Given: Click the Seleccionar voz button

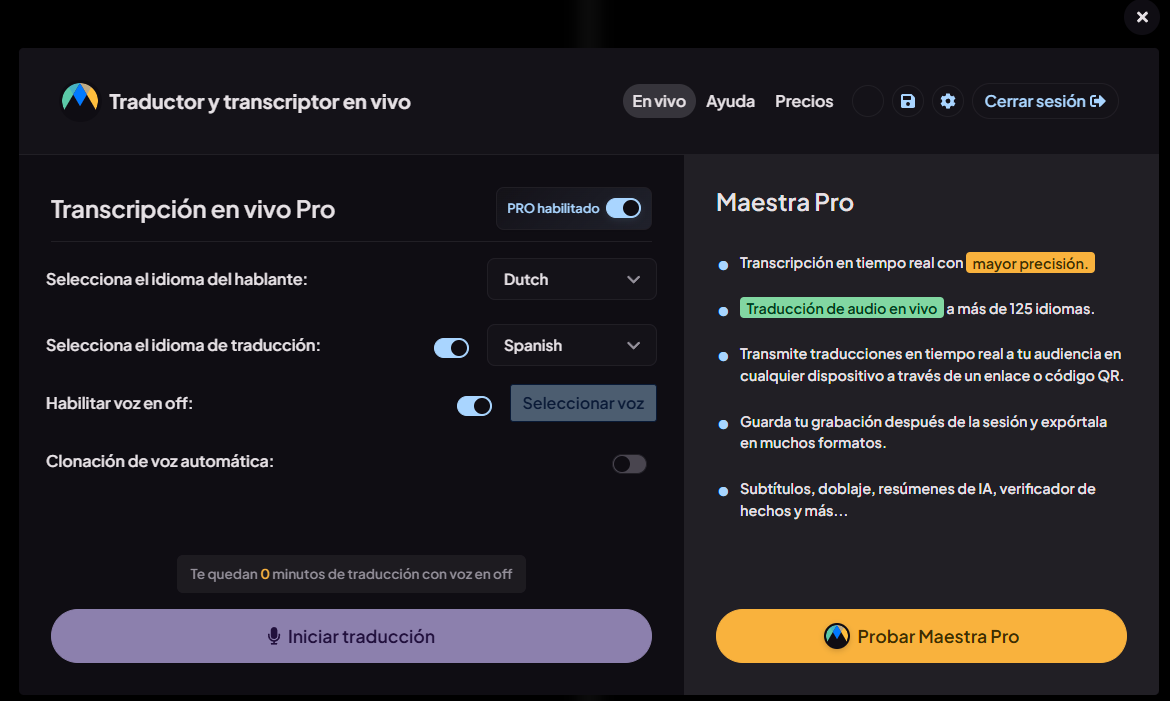Looking at the screenshot, I should click(x=584, y=403).
